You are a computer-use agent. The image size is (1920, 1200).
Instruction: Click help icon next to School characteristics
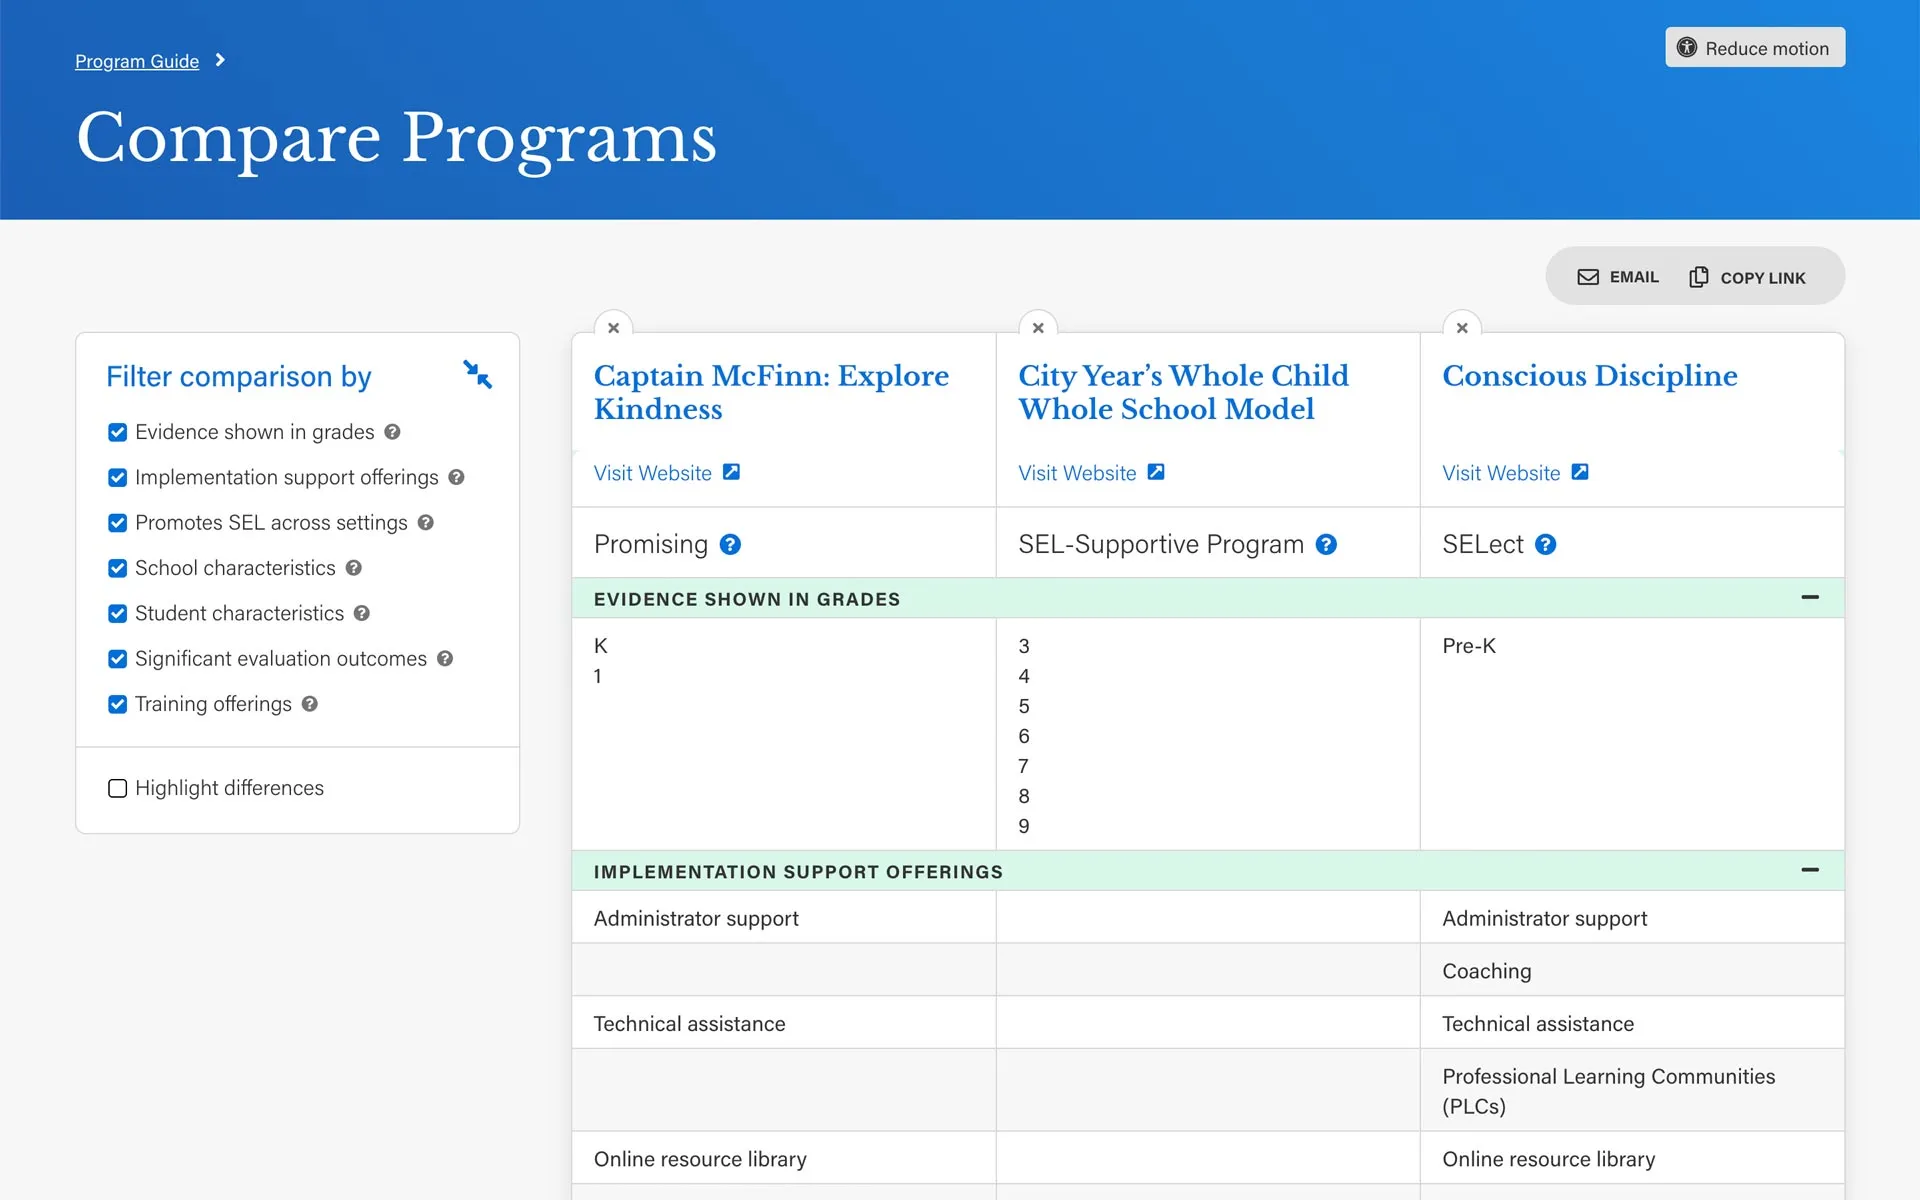point(354,568)
